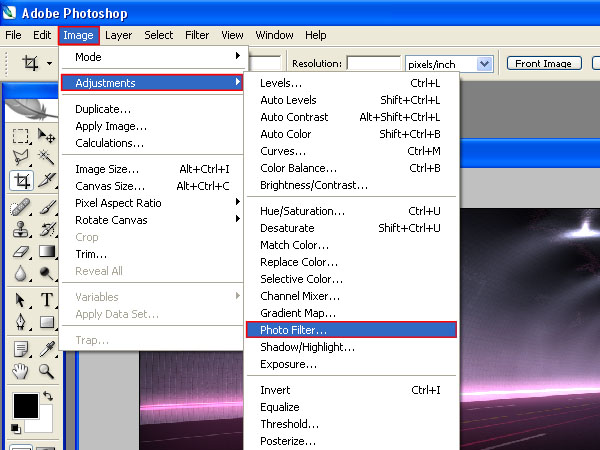Choose Brightness/Contrast adjustment
This screenshot has width=600, height=450.
351,185
